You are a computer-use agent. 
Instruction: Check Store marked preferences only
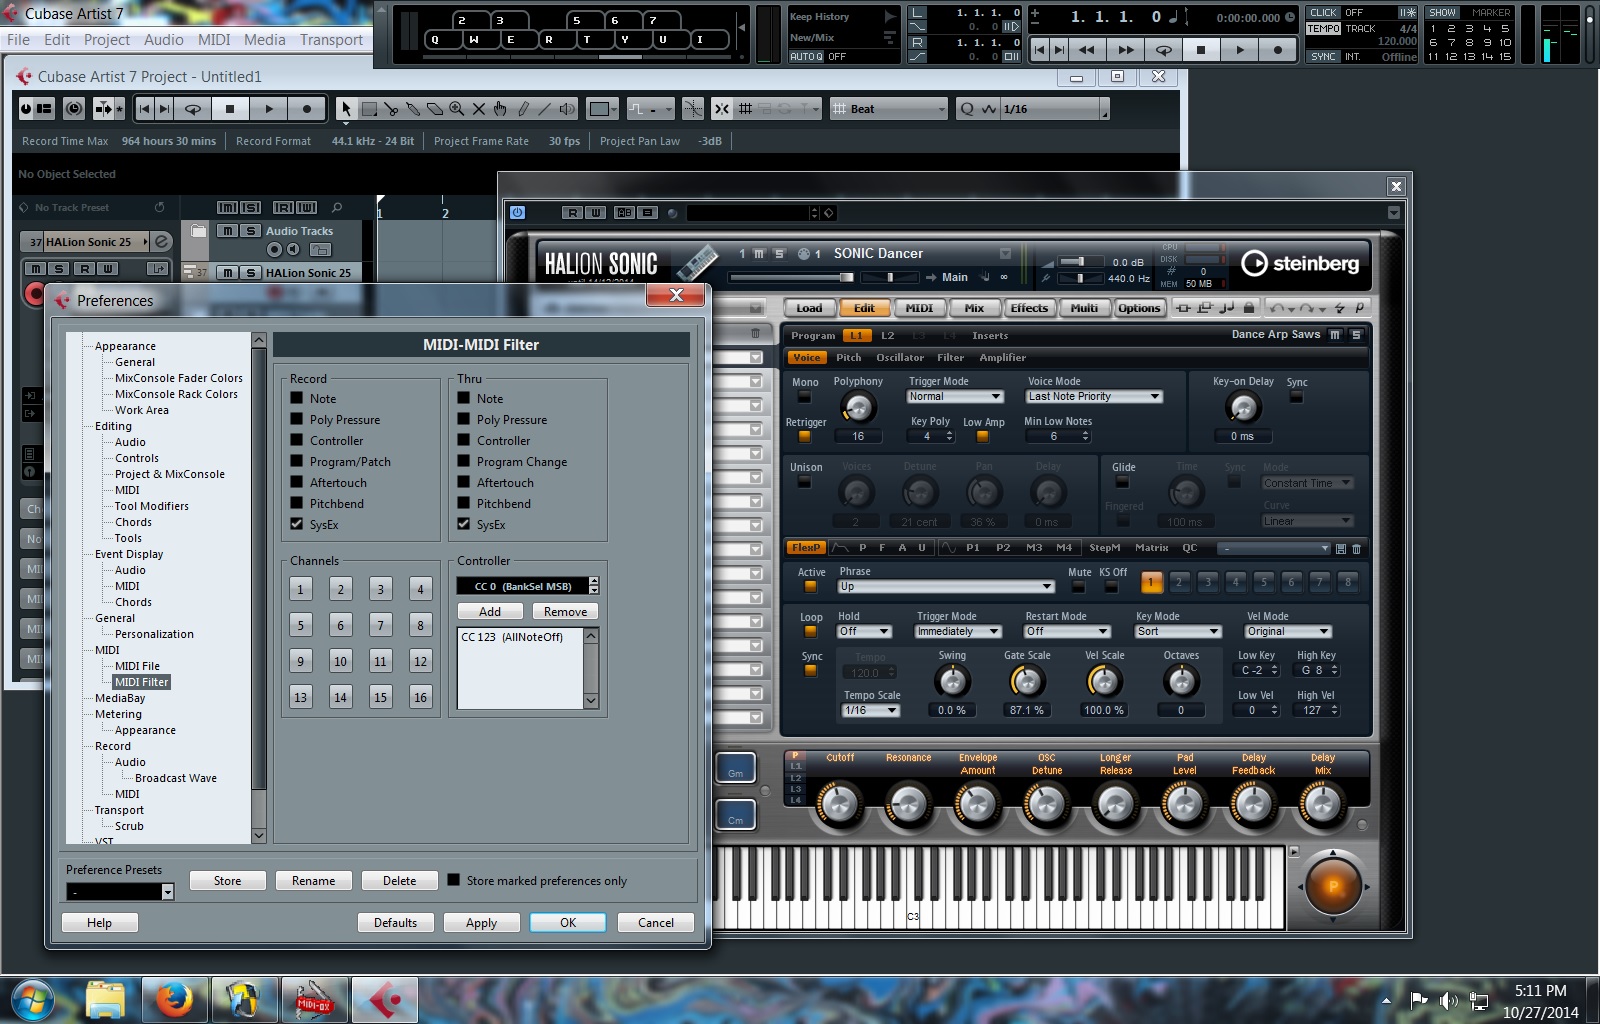tap(454, 880)
